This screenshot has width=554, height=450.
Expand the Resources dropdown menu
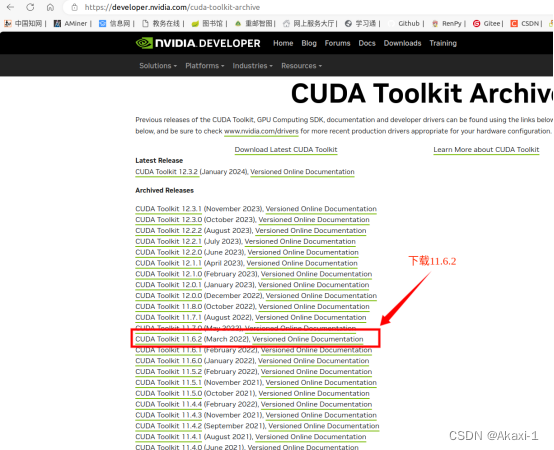[301, 66]
